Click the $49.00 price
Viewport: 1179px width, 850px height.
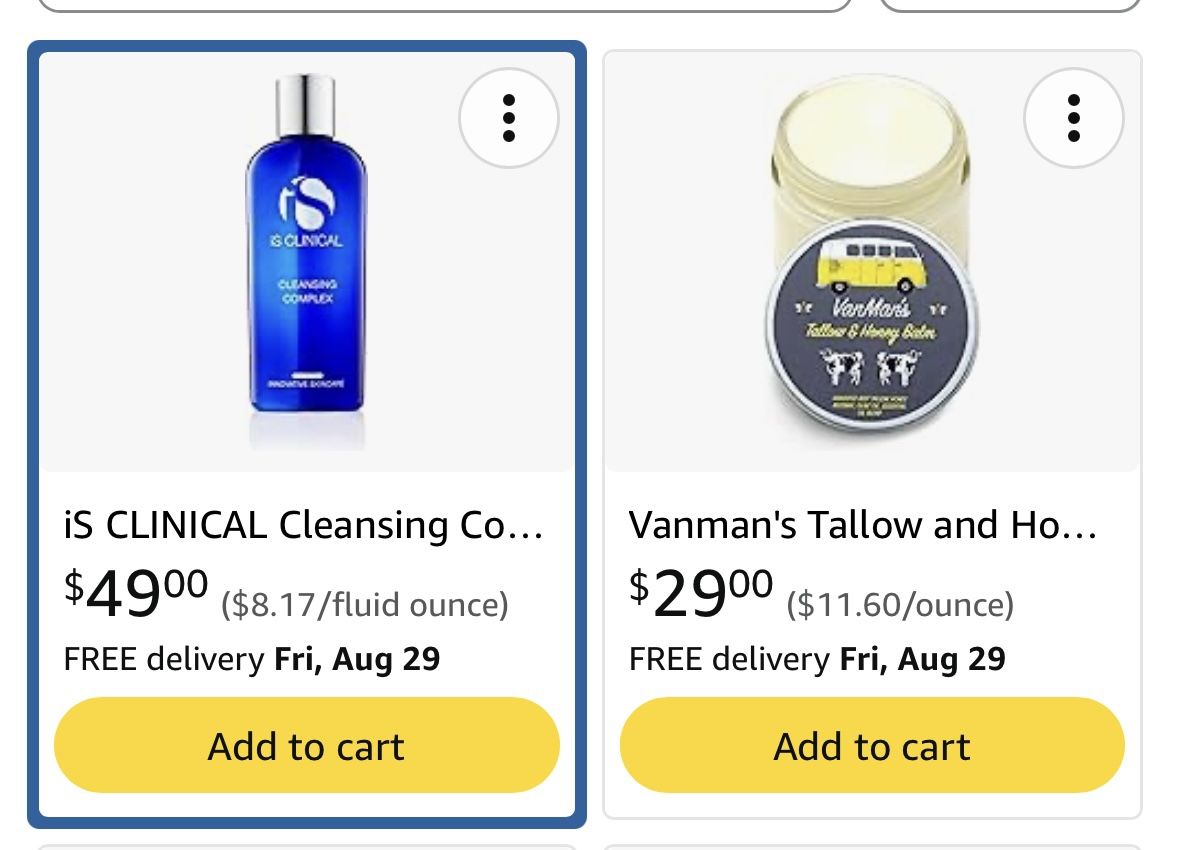136,593
